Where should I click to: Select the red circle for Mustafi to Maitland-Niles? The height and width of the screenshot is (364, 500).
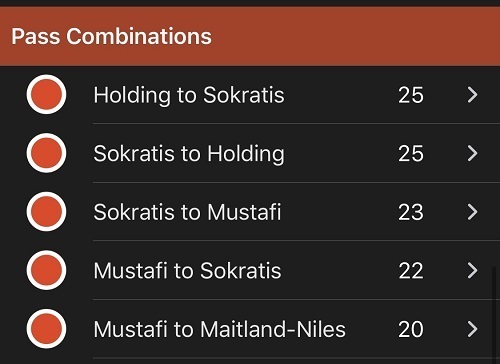(46, 329)
